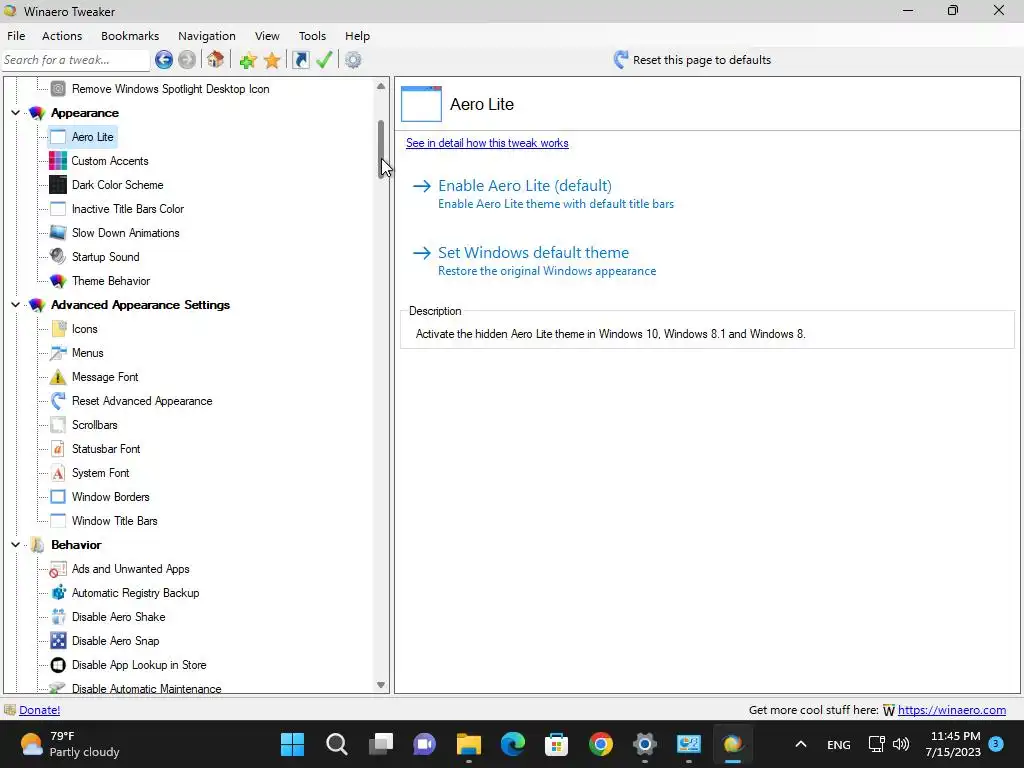1024x768 pixels.
Task: Open bookmarks with the gold star icon
Action: click(272, 61)
